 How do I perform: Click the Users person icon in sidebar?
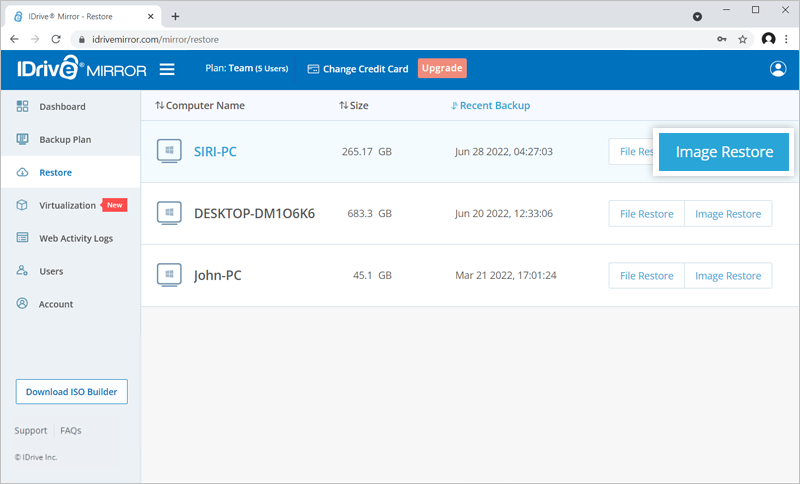(22, 270)
